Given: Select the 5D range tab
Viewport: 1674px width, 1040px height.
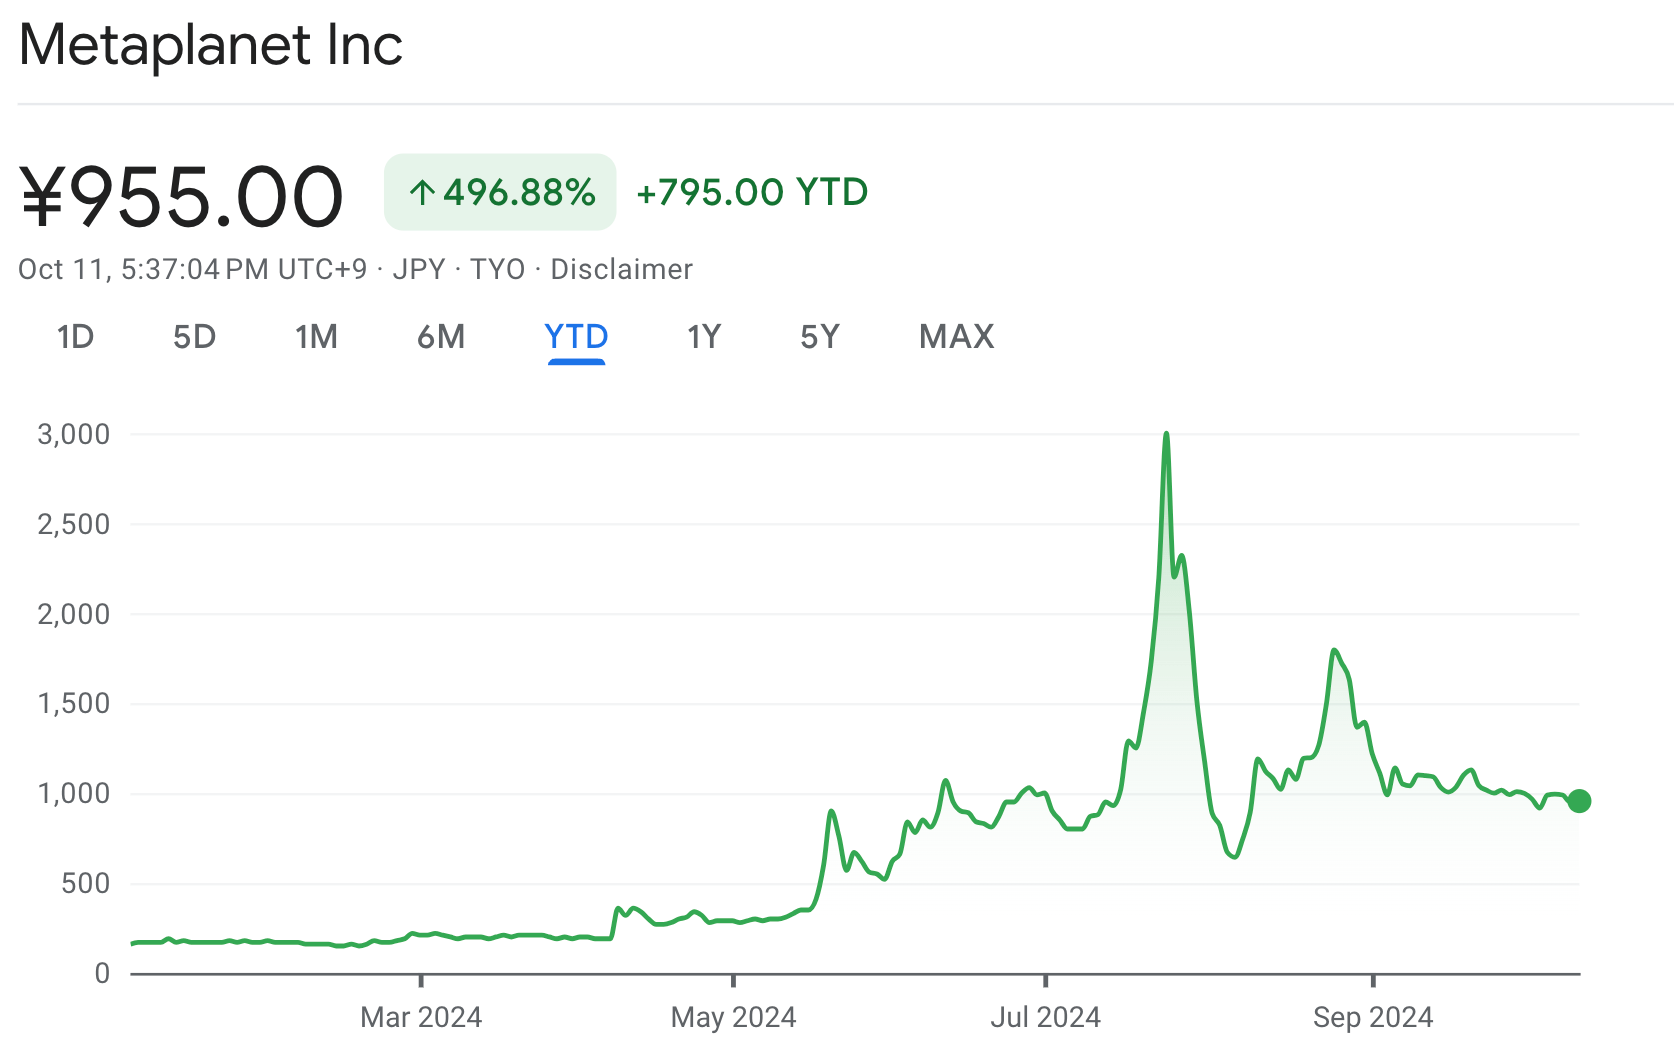Looking at the screenshot, I should [194, 337].
